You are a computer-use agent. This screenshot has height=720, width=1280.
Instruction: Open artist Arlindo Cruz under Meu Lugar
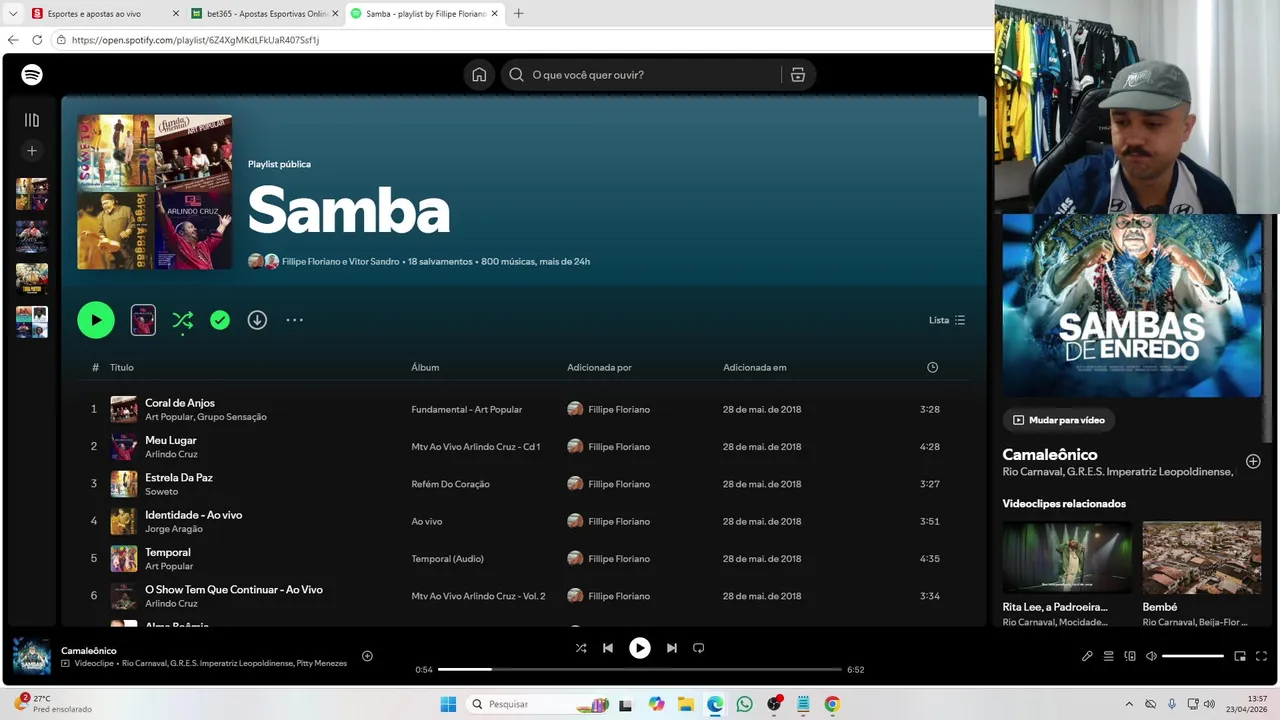(171, 454)
